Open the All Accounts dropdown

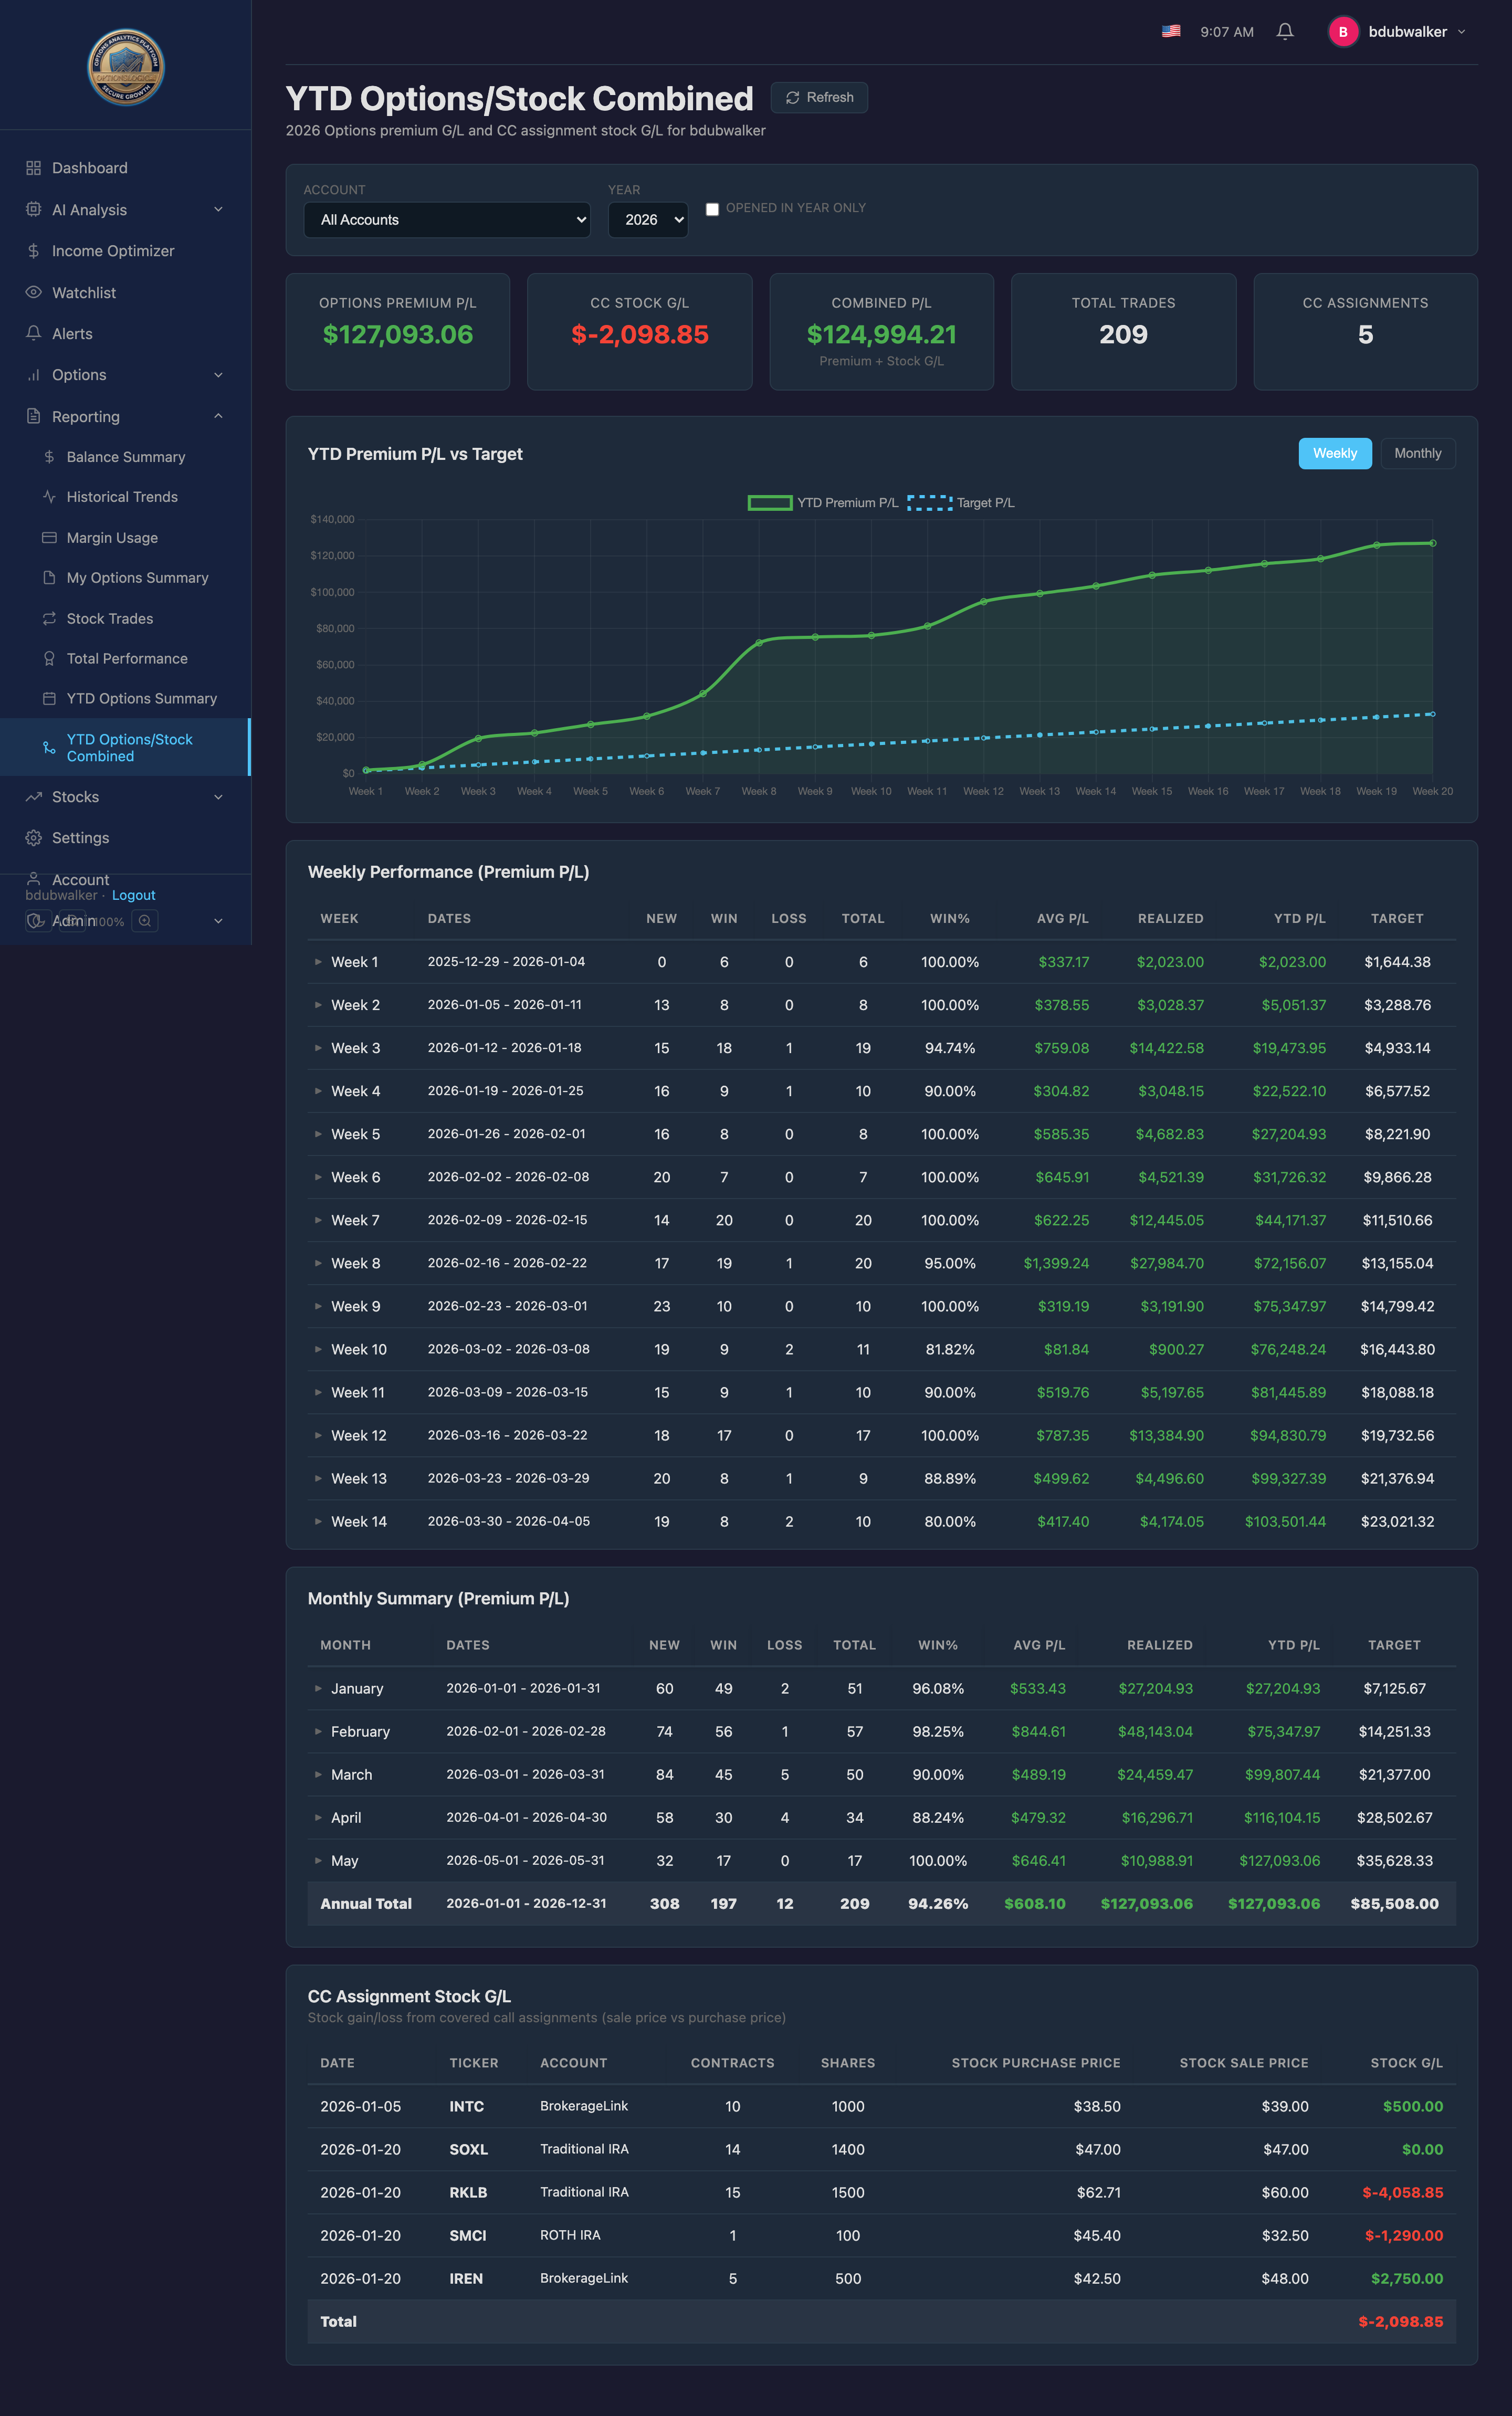click(x=447, y=220)
